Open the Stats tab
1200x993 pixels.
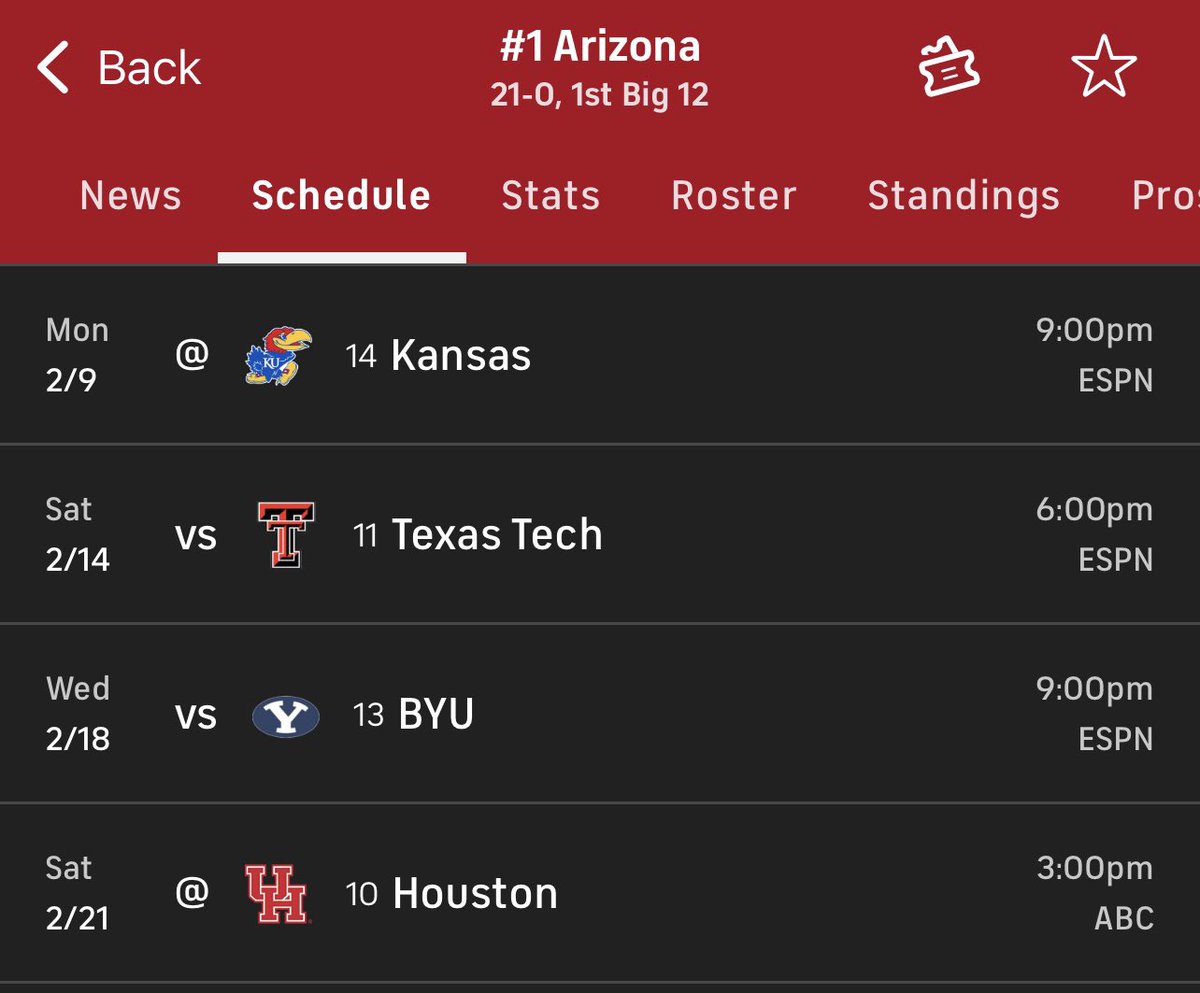(x=551, y=195)
